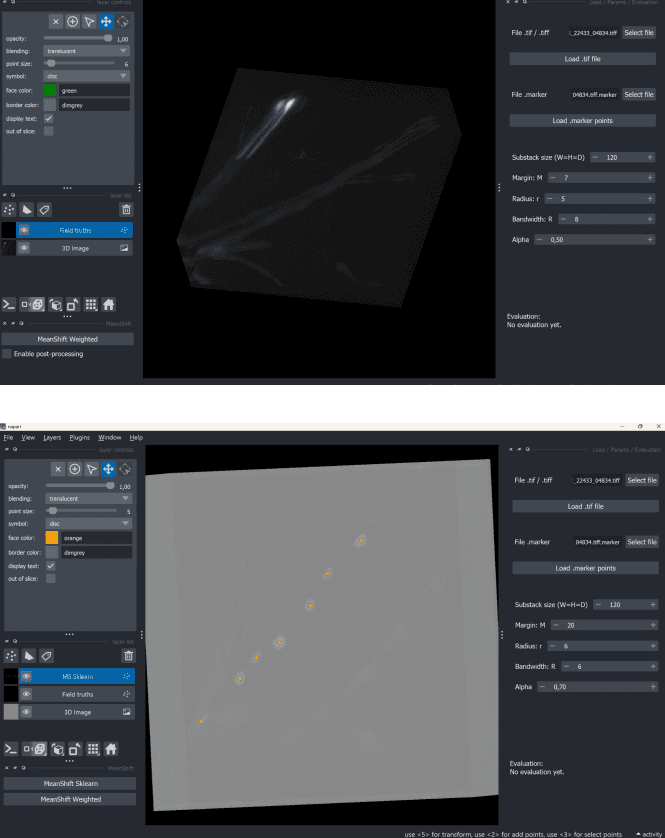Image resolution: width=665 pixels, height=838 pixels.
Task: Create new labels layer above the MS Sklearn layer
Action: coord(47,656)
